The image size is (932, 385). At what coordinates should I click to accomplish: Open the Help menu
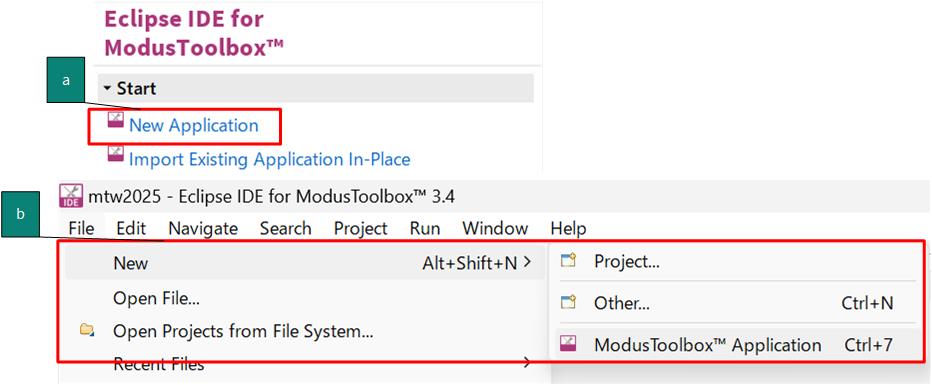click(568, 228)
